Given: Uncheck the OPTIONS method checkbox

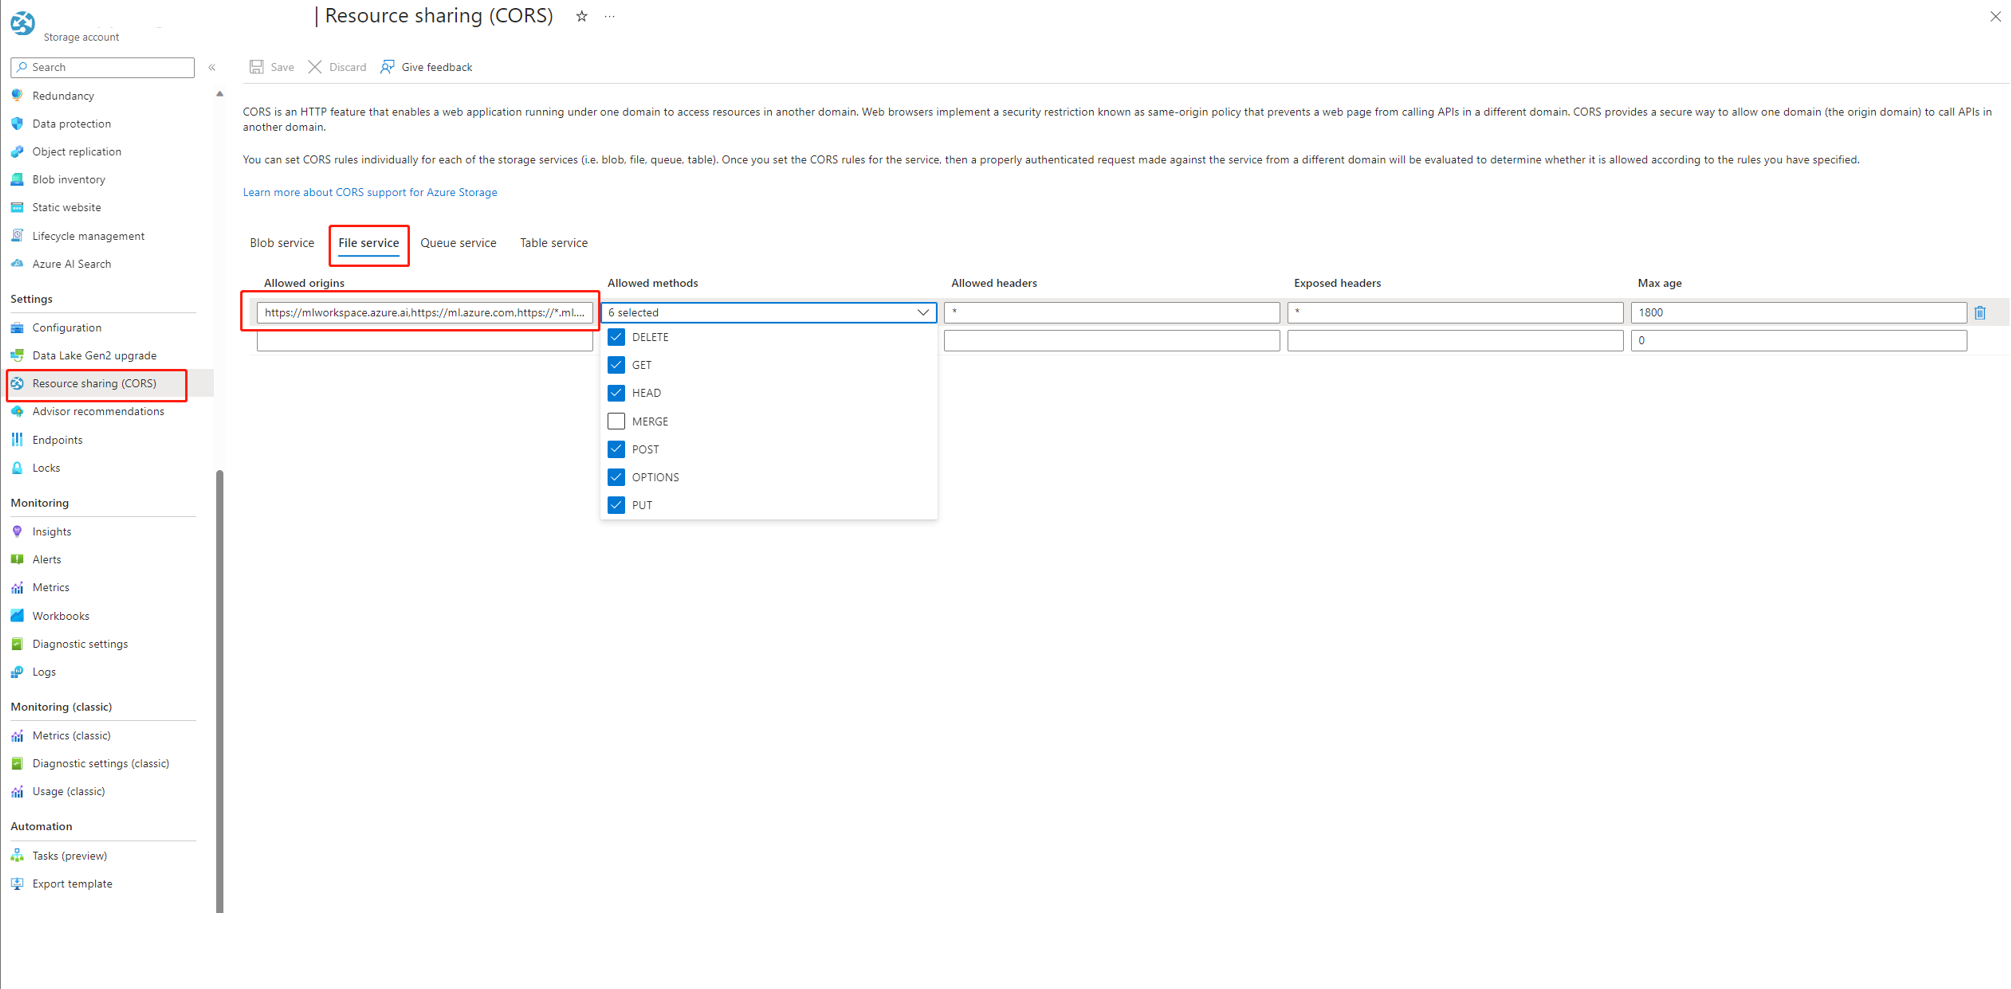Looking at the screenshot, I should tap(616, 477).
